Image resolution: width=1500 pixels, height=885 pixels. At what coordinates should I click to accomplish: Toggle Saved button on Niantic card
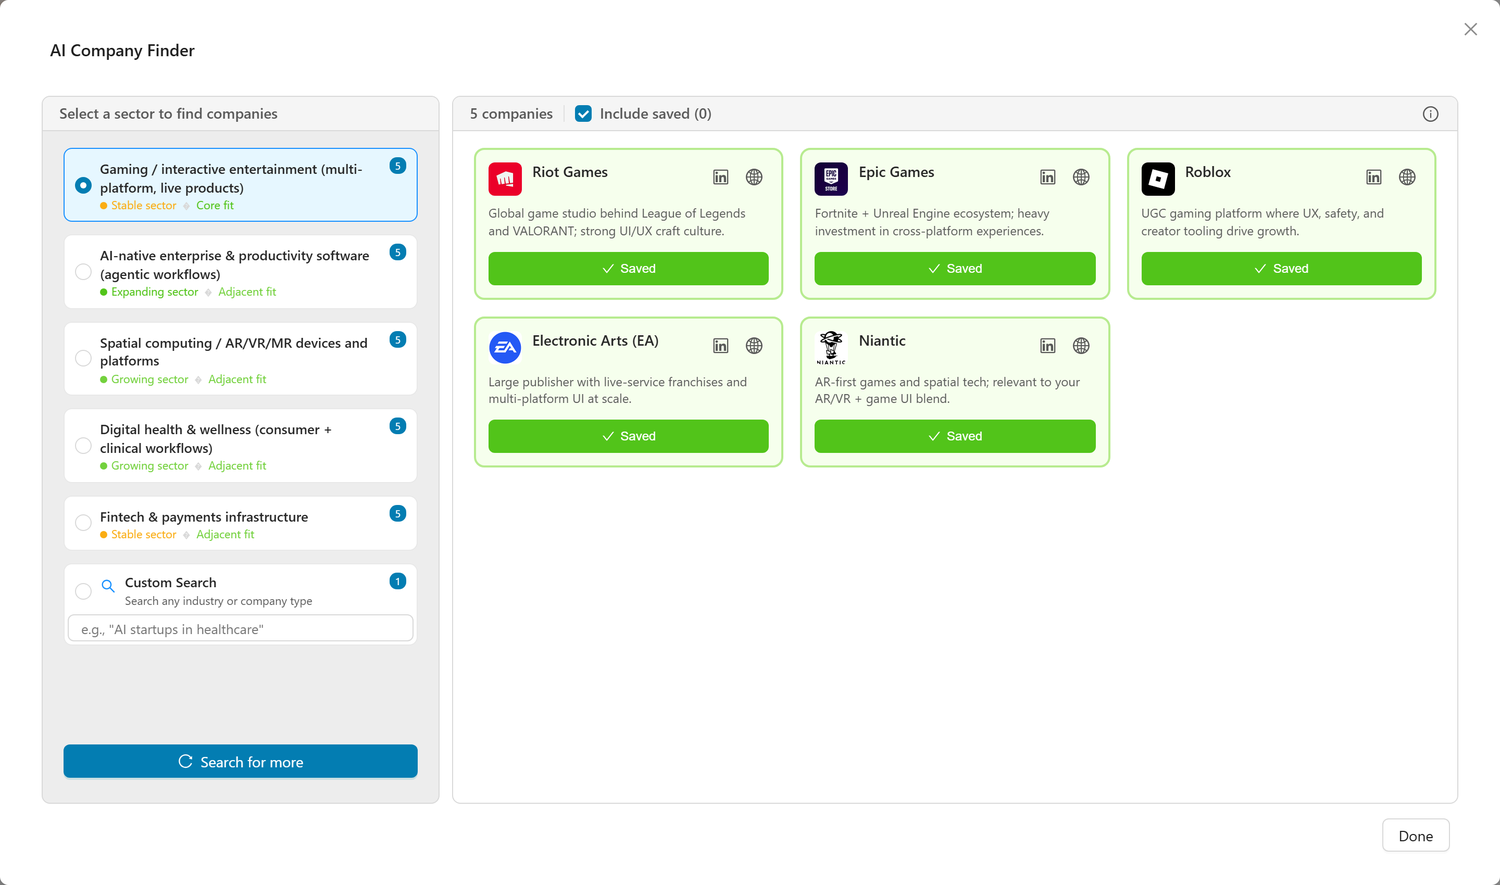coord(955,436)
